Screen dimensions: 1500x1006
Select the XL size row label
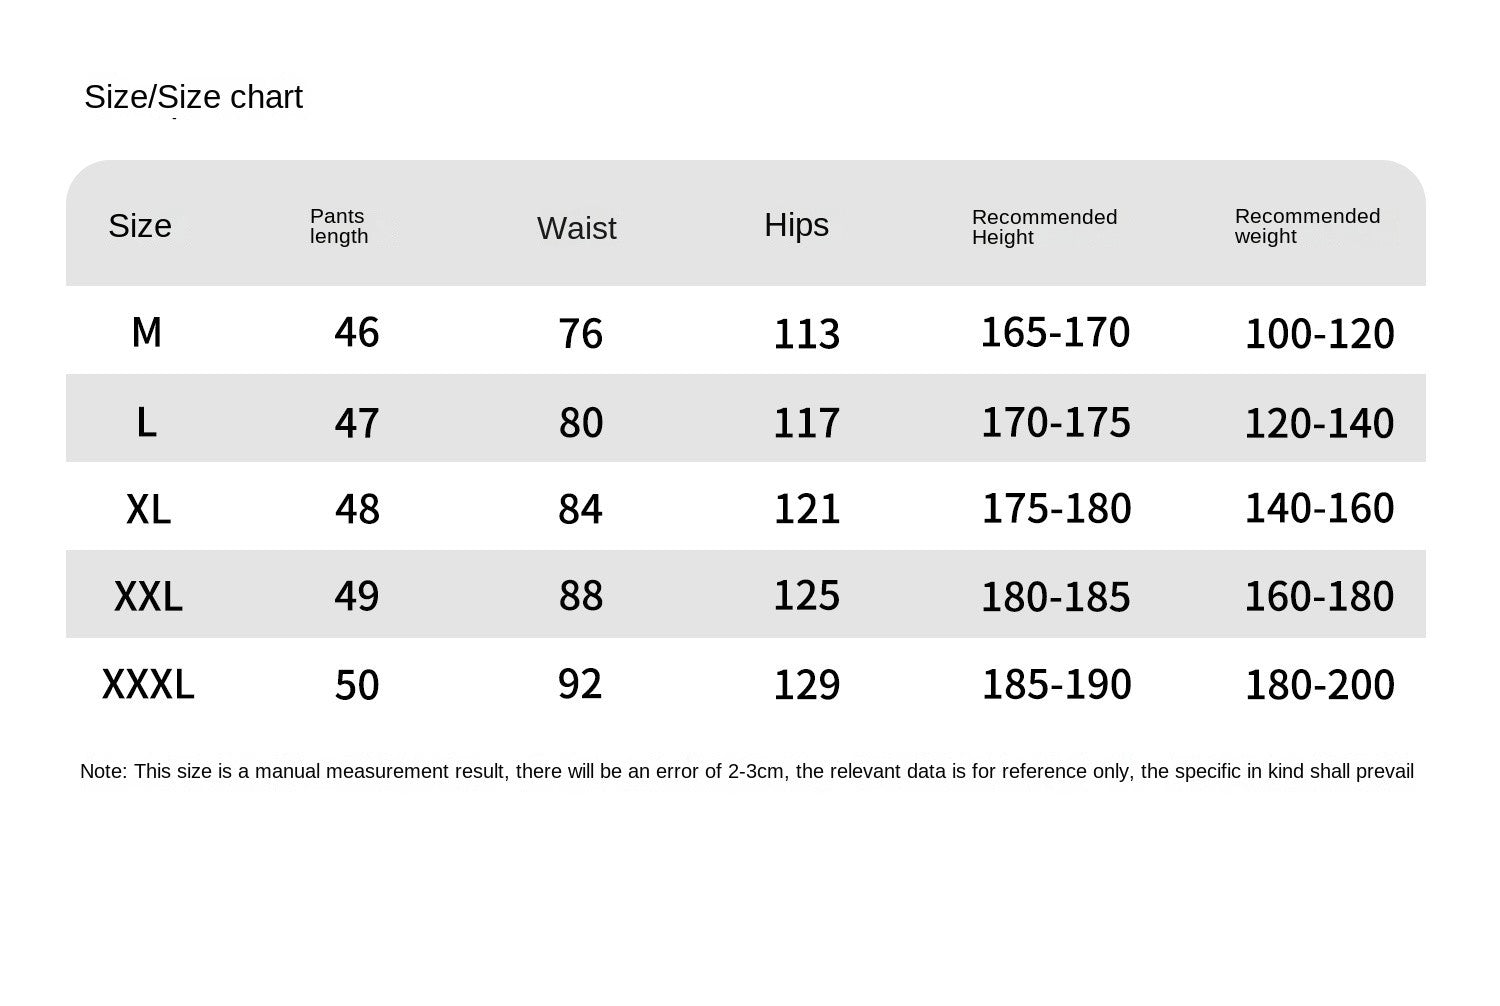148,509
